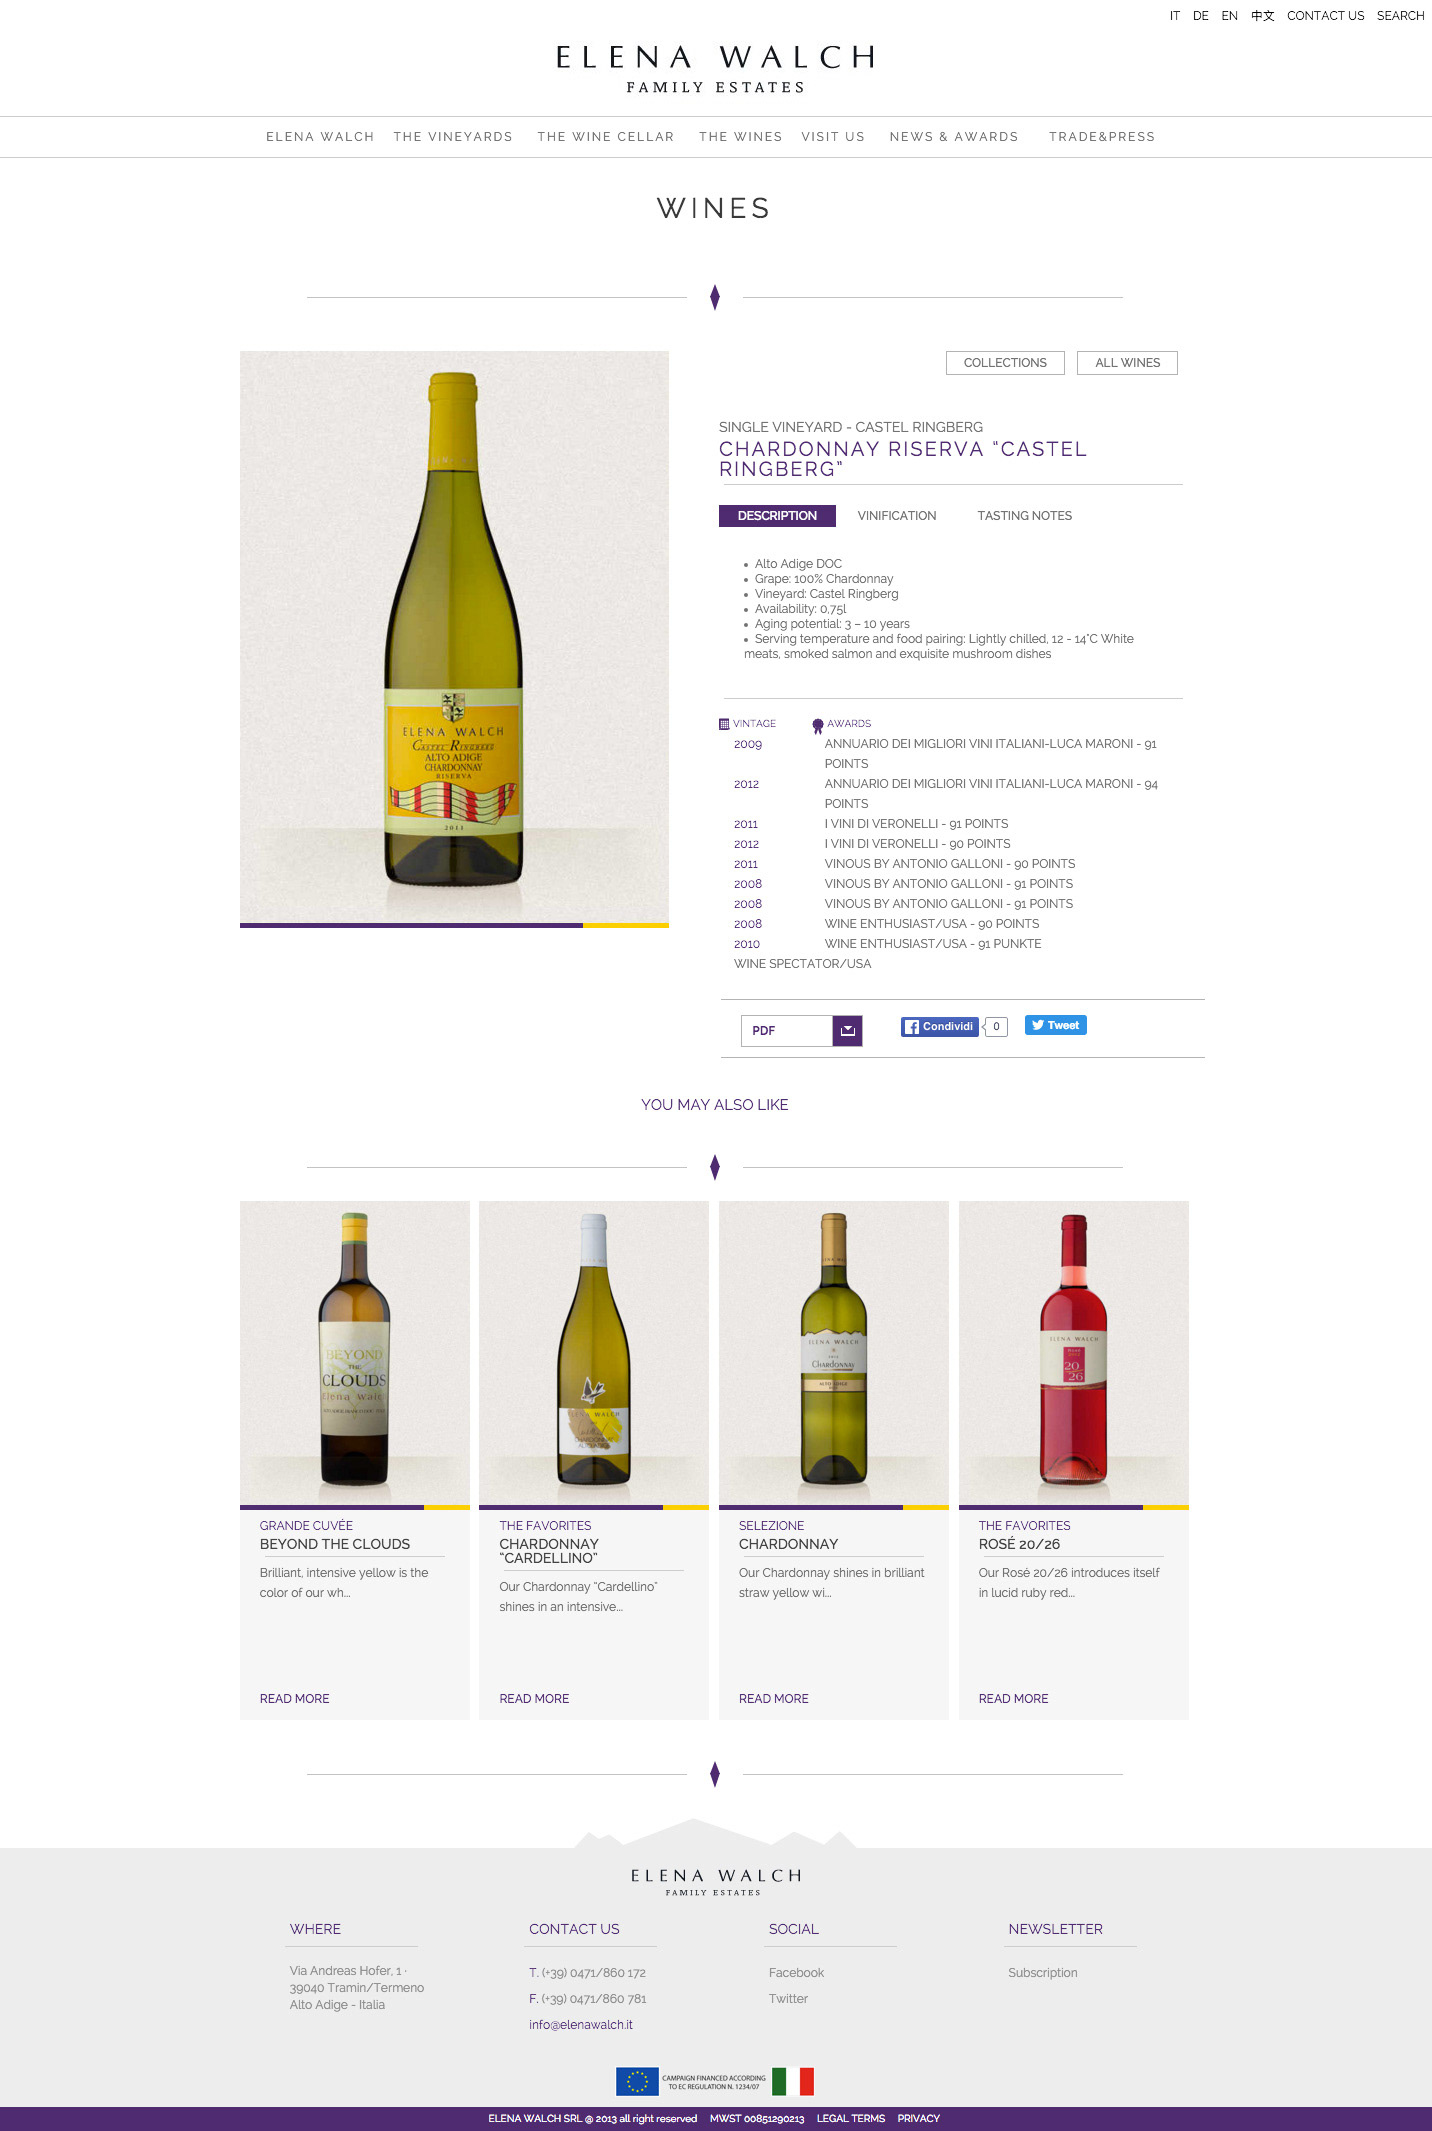Click the info@elenawalch.it email link
Viewport: 1432px width, 2131px height.
[581, 2025]
